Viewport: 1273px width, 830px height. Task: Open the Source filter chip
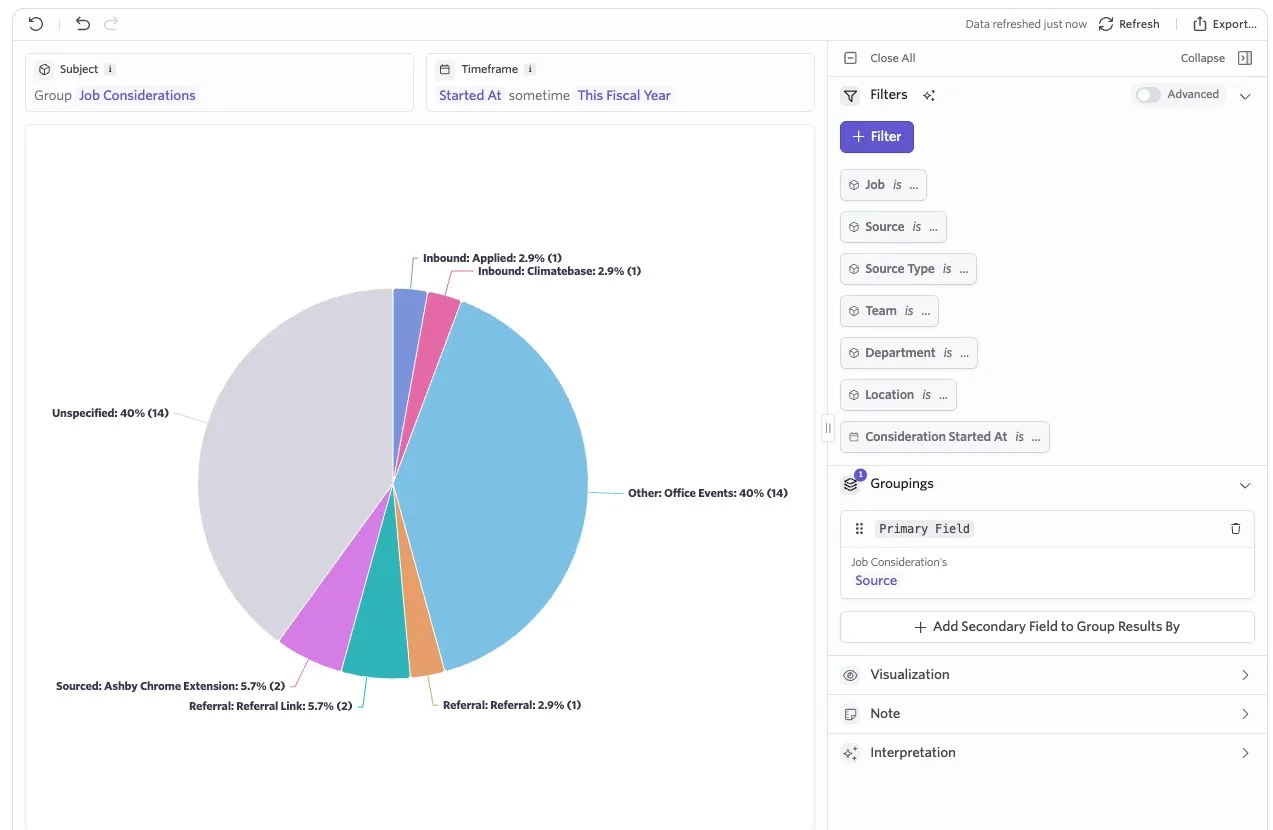pyautogui.click(x=893, y=227)
